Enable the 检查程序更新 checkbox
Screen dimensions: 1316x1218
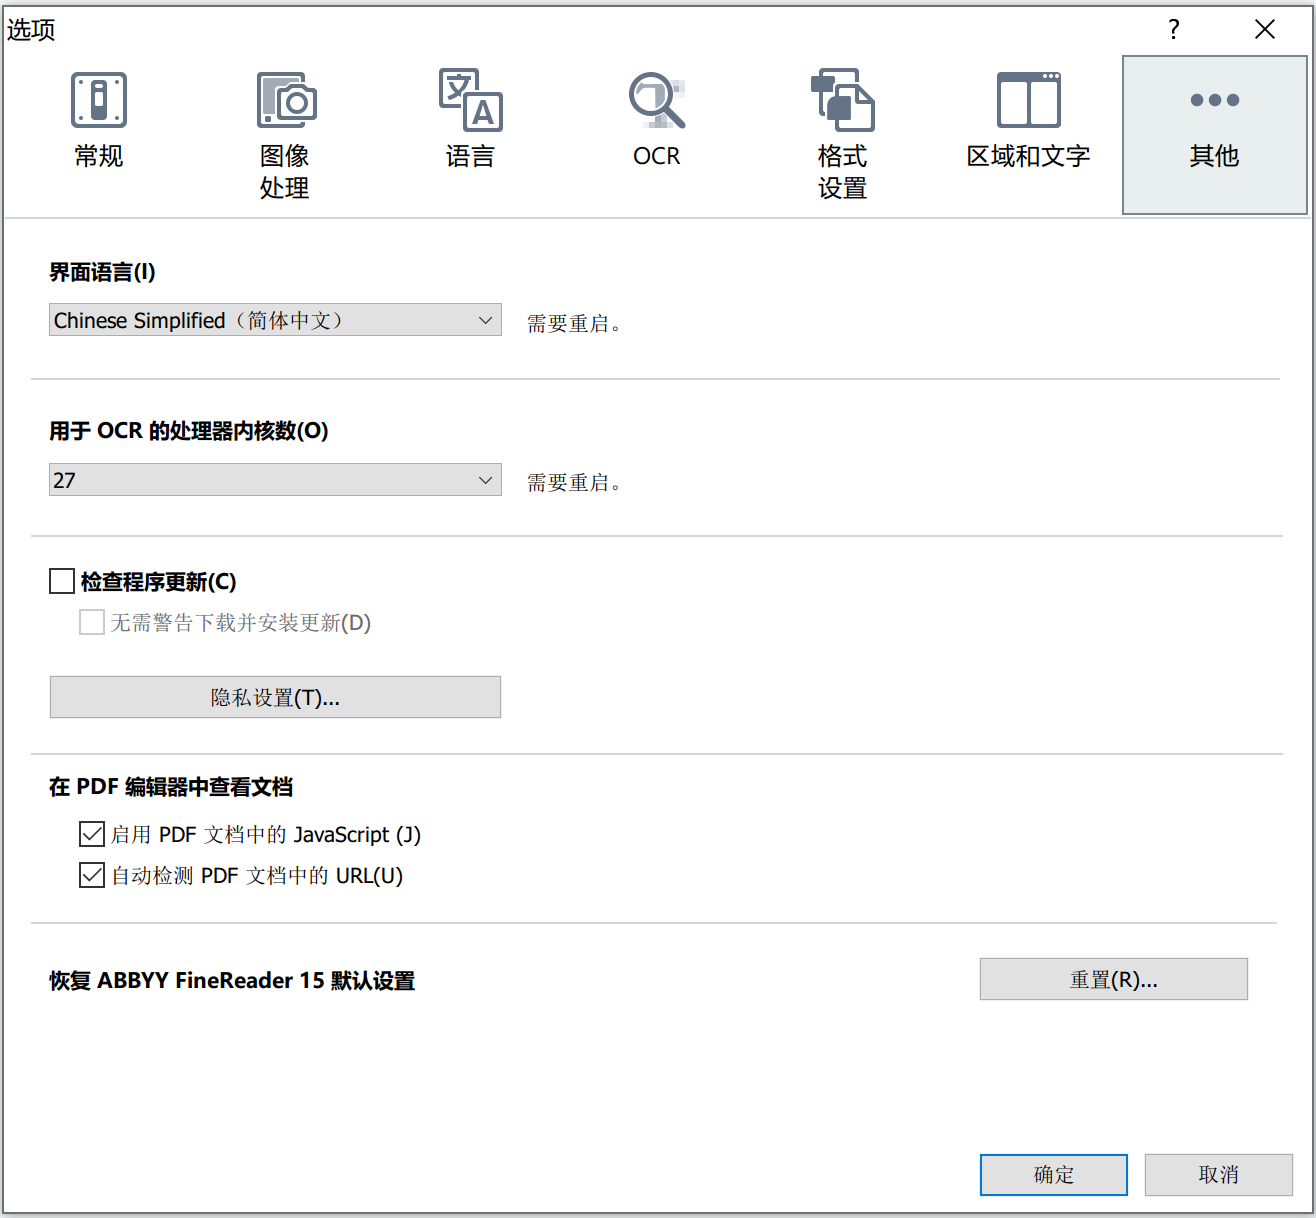coord(62,581)
